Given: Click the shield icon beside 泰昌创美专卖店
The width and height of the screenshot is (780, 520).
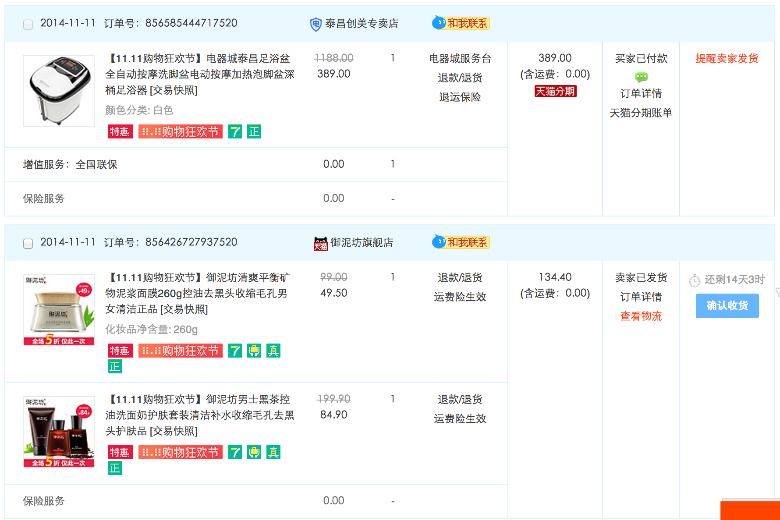Looking at the screenshot, I should click(315, 24).
